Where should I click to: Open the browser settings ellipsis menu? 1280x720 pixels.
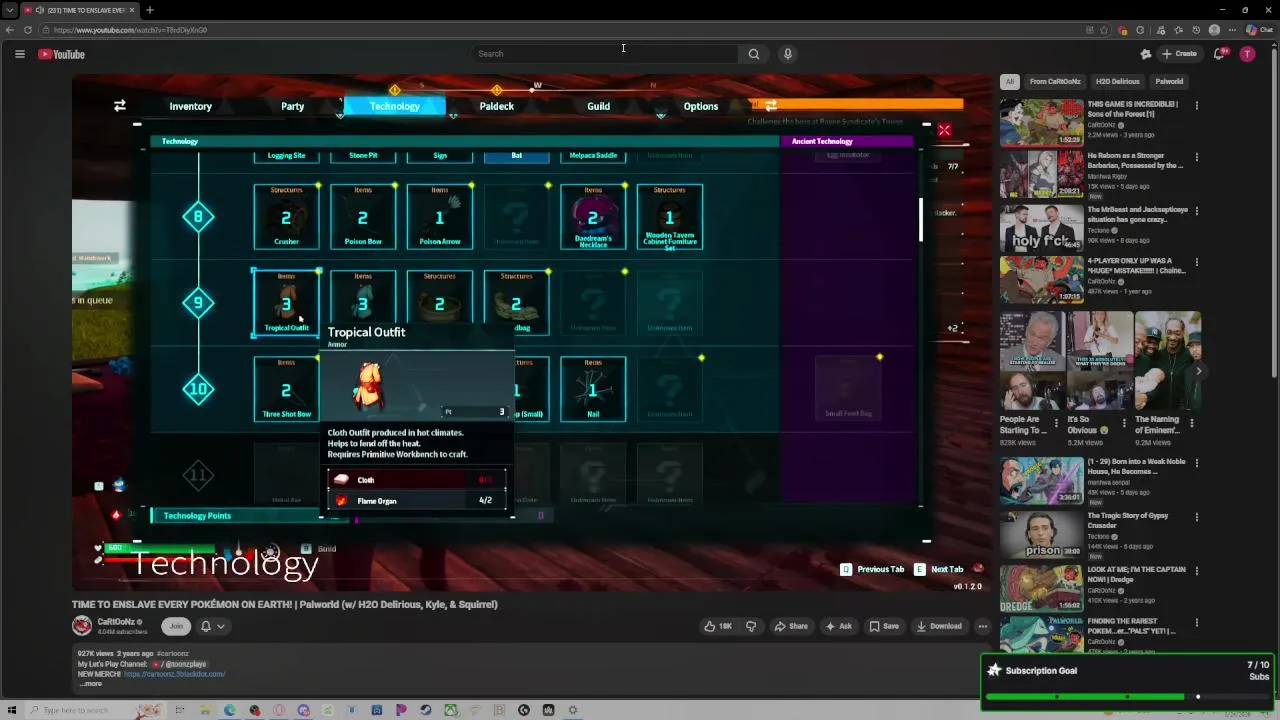1231,30
